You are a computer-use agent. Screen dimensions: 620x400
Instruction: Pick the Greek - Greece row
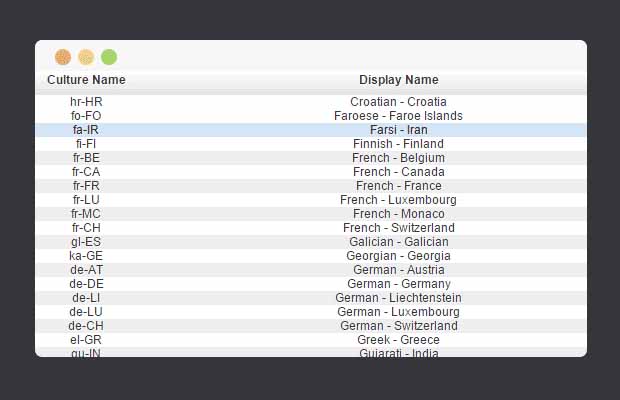311,340
